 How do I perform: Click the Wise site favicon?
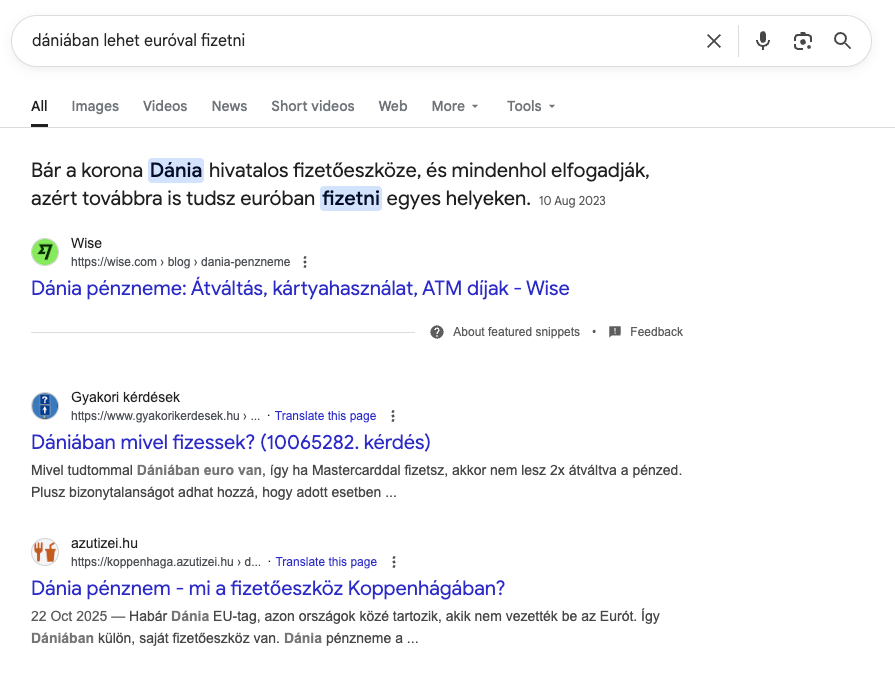(45, 252)
